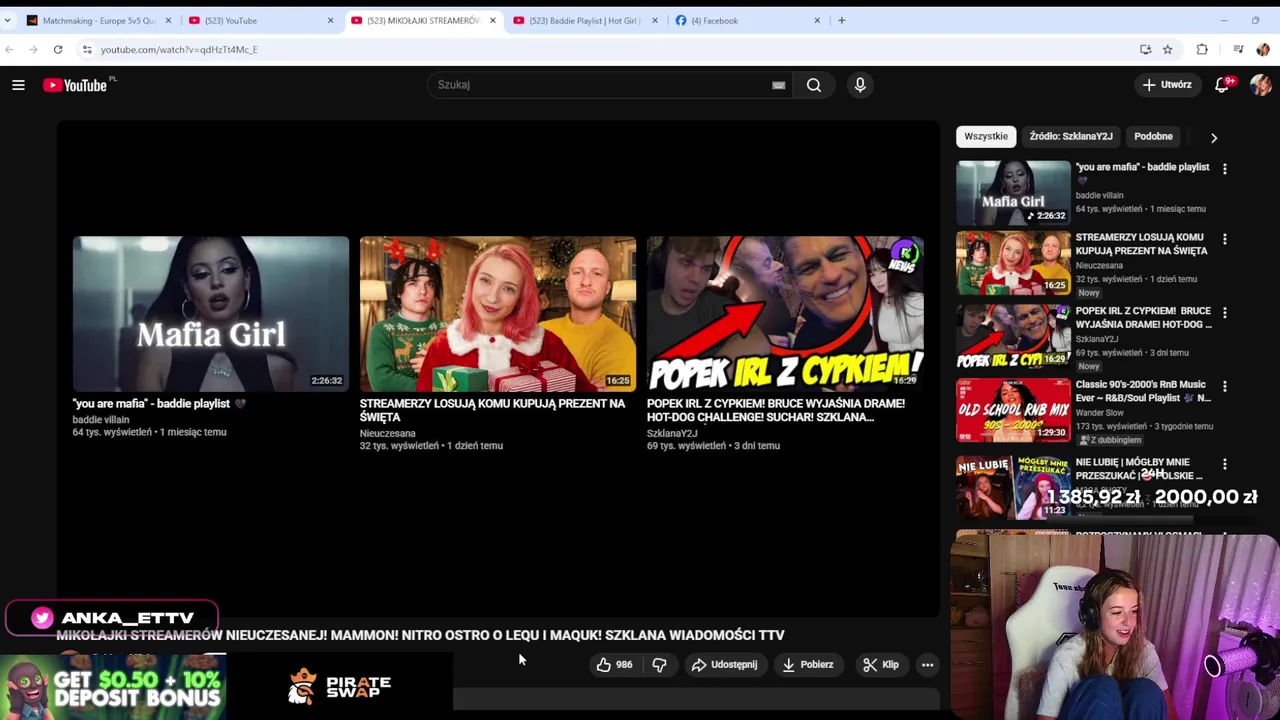Open the Mafia Girl endscreen thumbnail
Viewport: 1280px width, 720px height.
211,313
